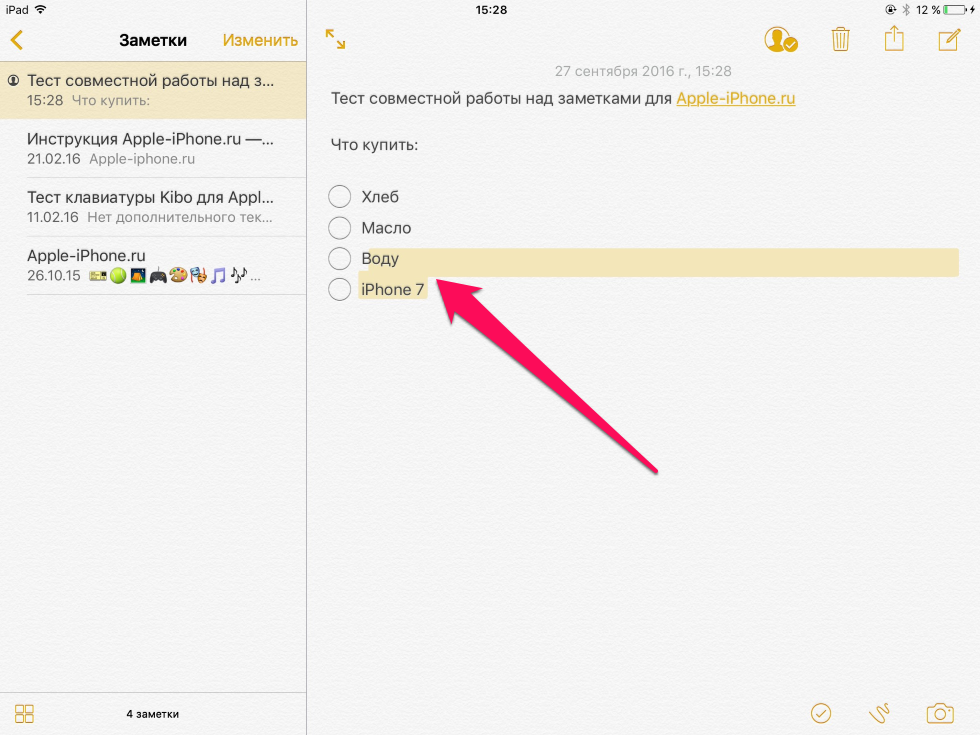Tap the highlighted Воду text
This screenshot has width=980, height=735.
380,259
